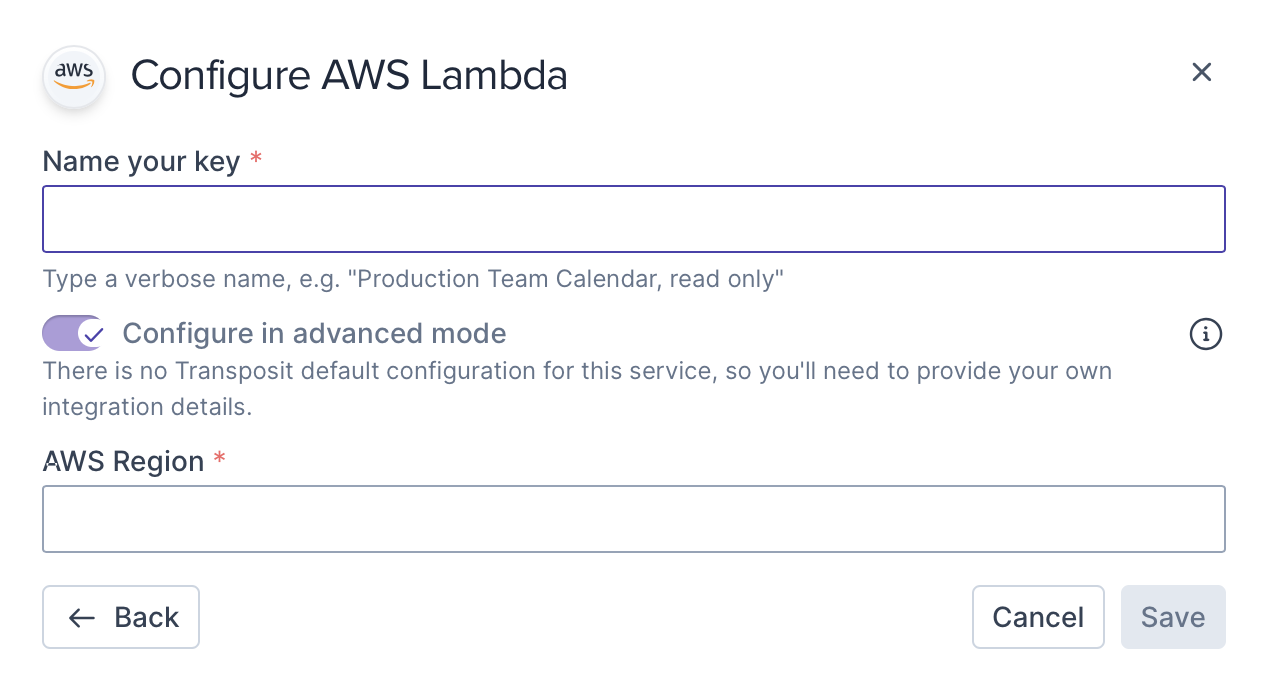Close the Configure AWS Lambda dialog
The image size is (1272, 692).
1201,72
